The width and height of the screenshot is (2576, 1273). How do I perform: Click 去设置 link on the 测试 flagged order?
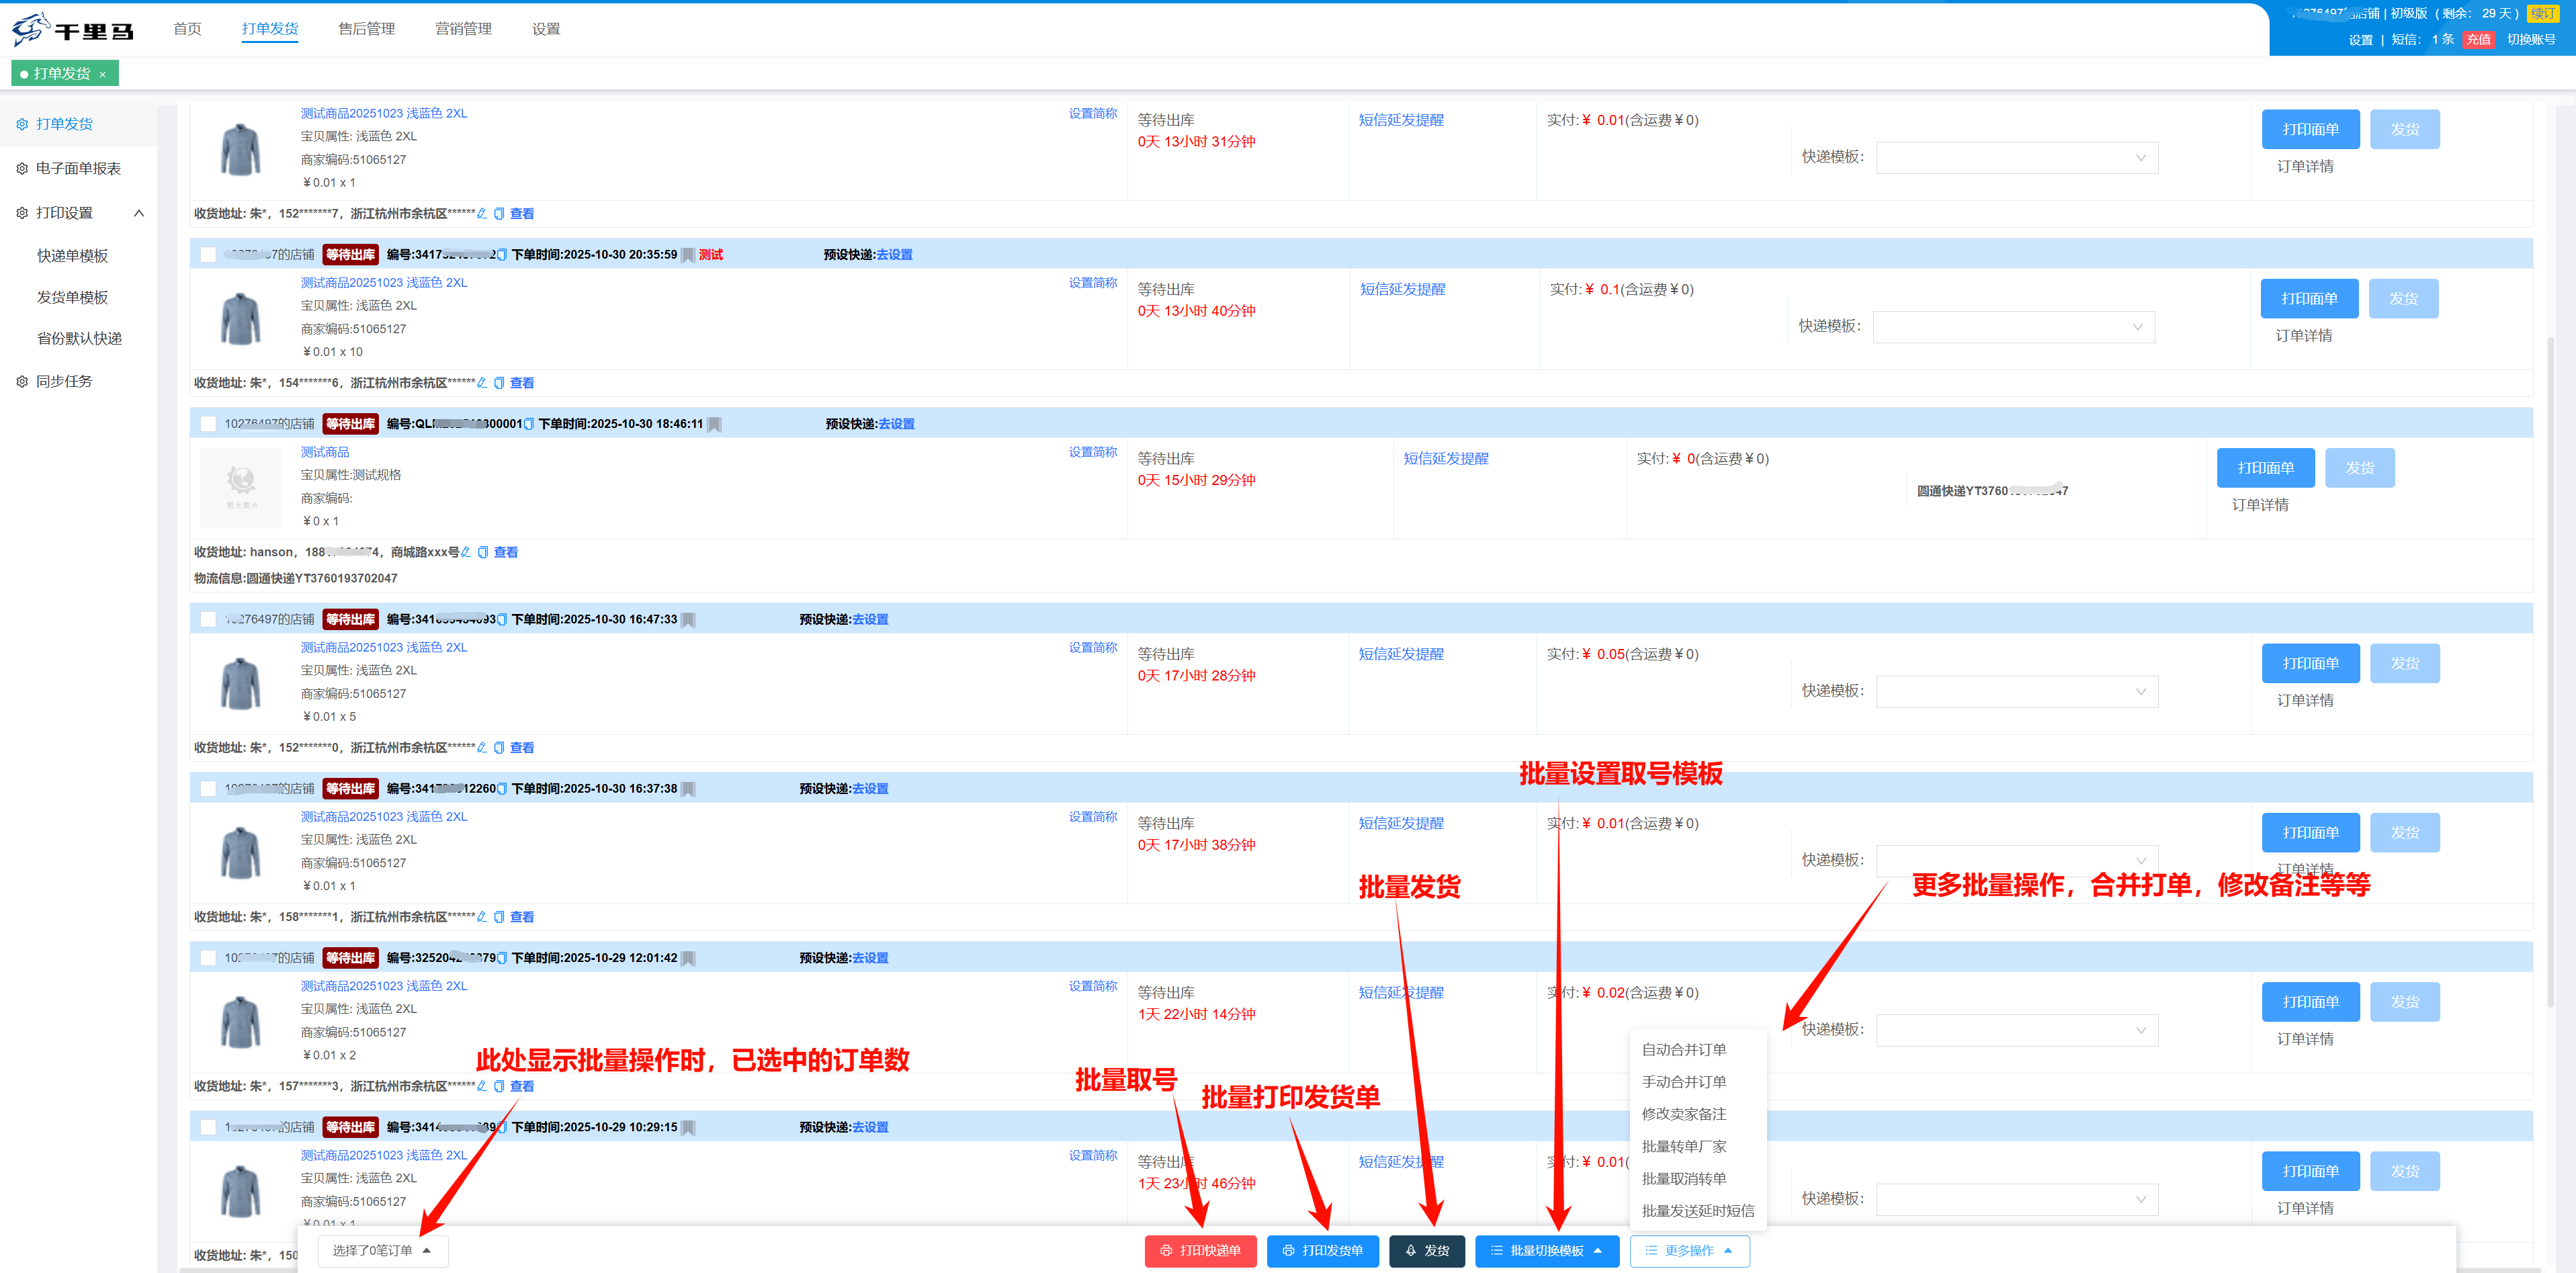(894, 255)
